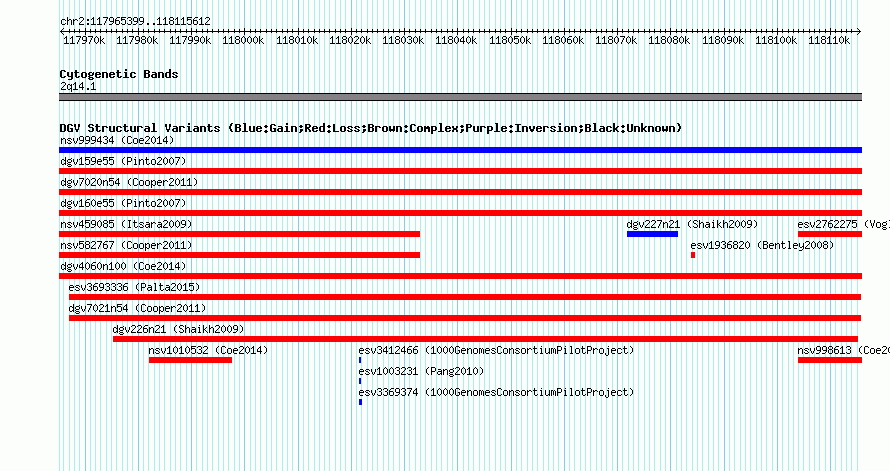Click dgv4060n100 (Coe2014) variant label
This screenshot has width=890, height=471.
pos(123,266)
